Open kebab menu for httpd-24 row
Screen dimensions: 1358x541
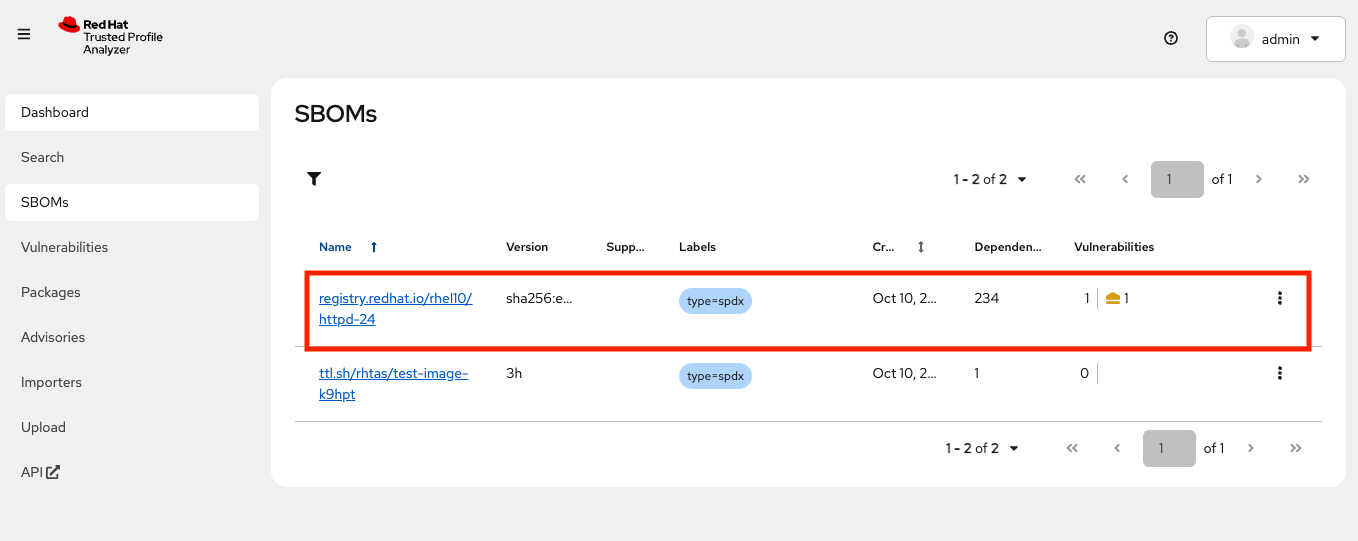click(1279, 298)
